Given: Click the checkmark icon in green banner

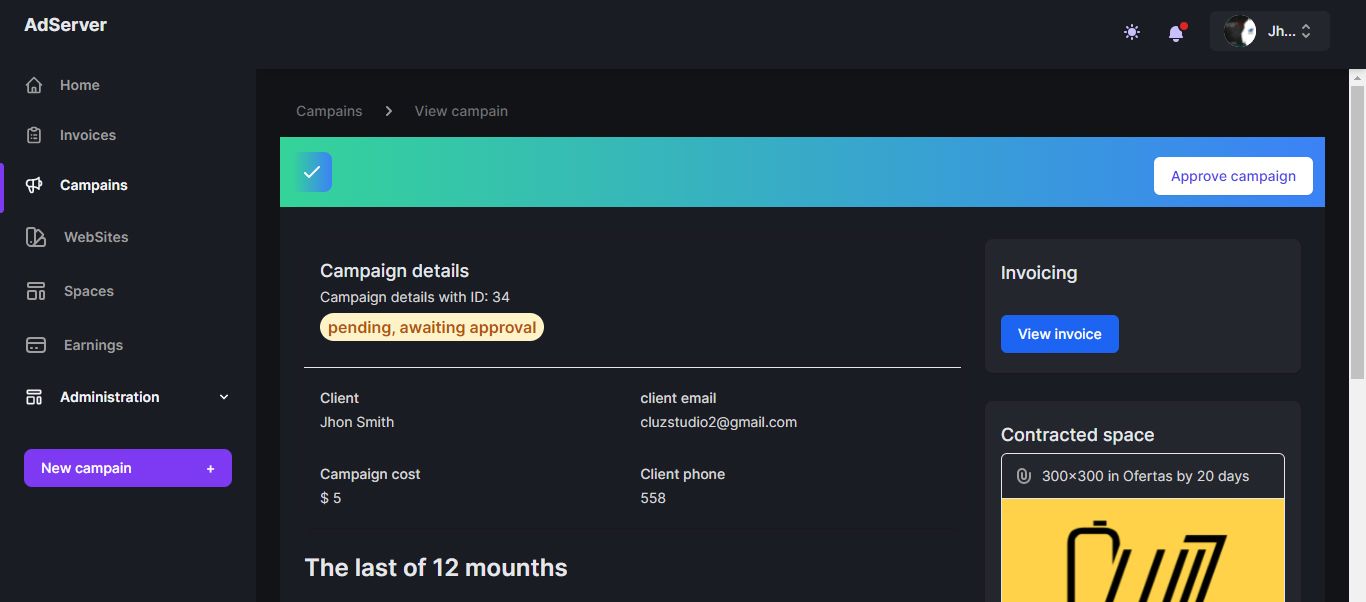Looking at the screenshot, I should [312, 172].
